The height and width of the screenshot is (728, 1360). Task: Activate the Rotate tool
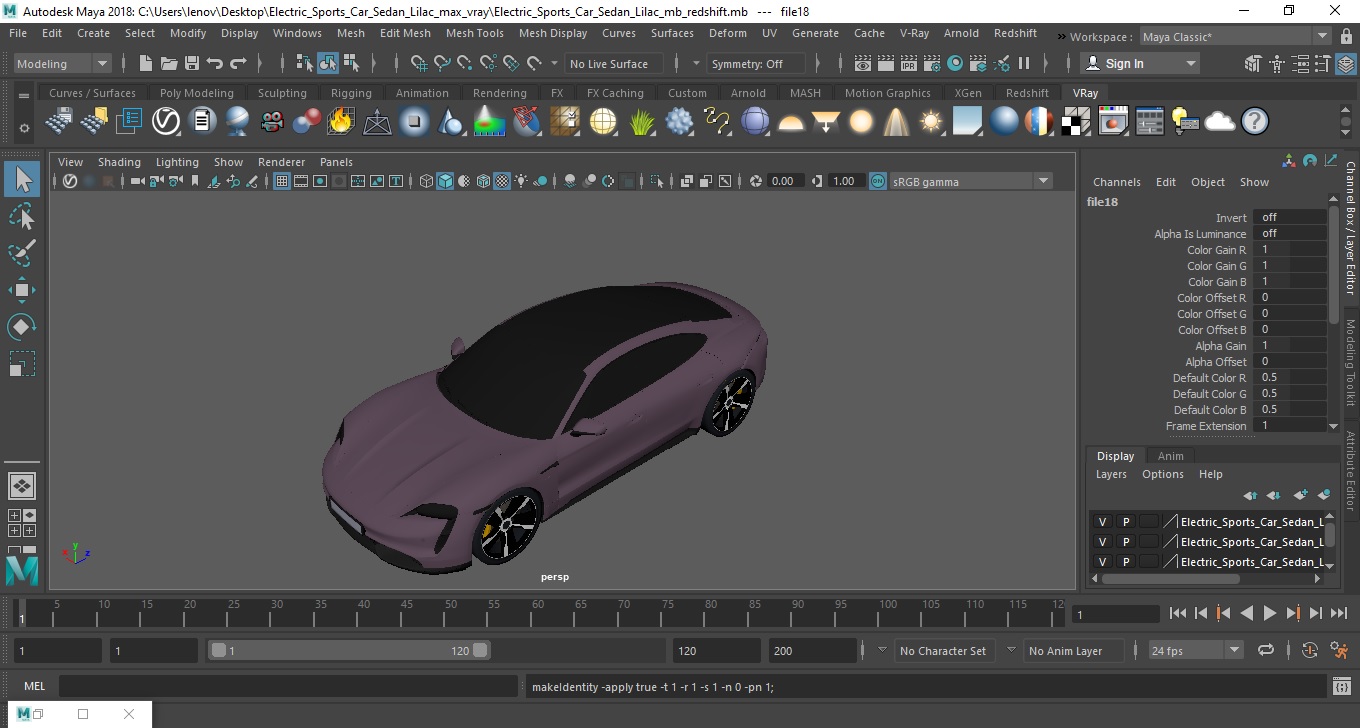pyautogui.click(x=22, y=327)
